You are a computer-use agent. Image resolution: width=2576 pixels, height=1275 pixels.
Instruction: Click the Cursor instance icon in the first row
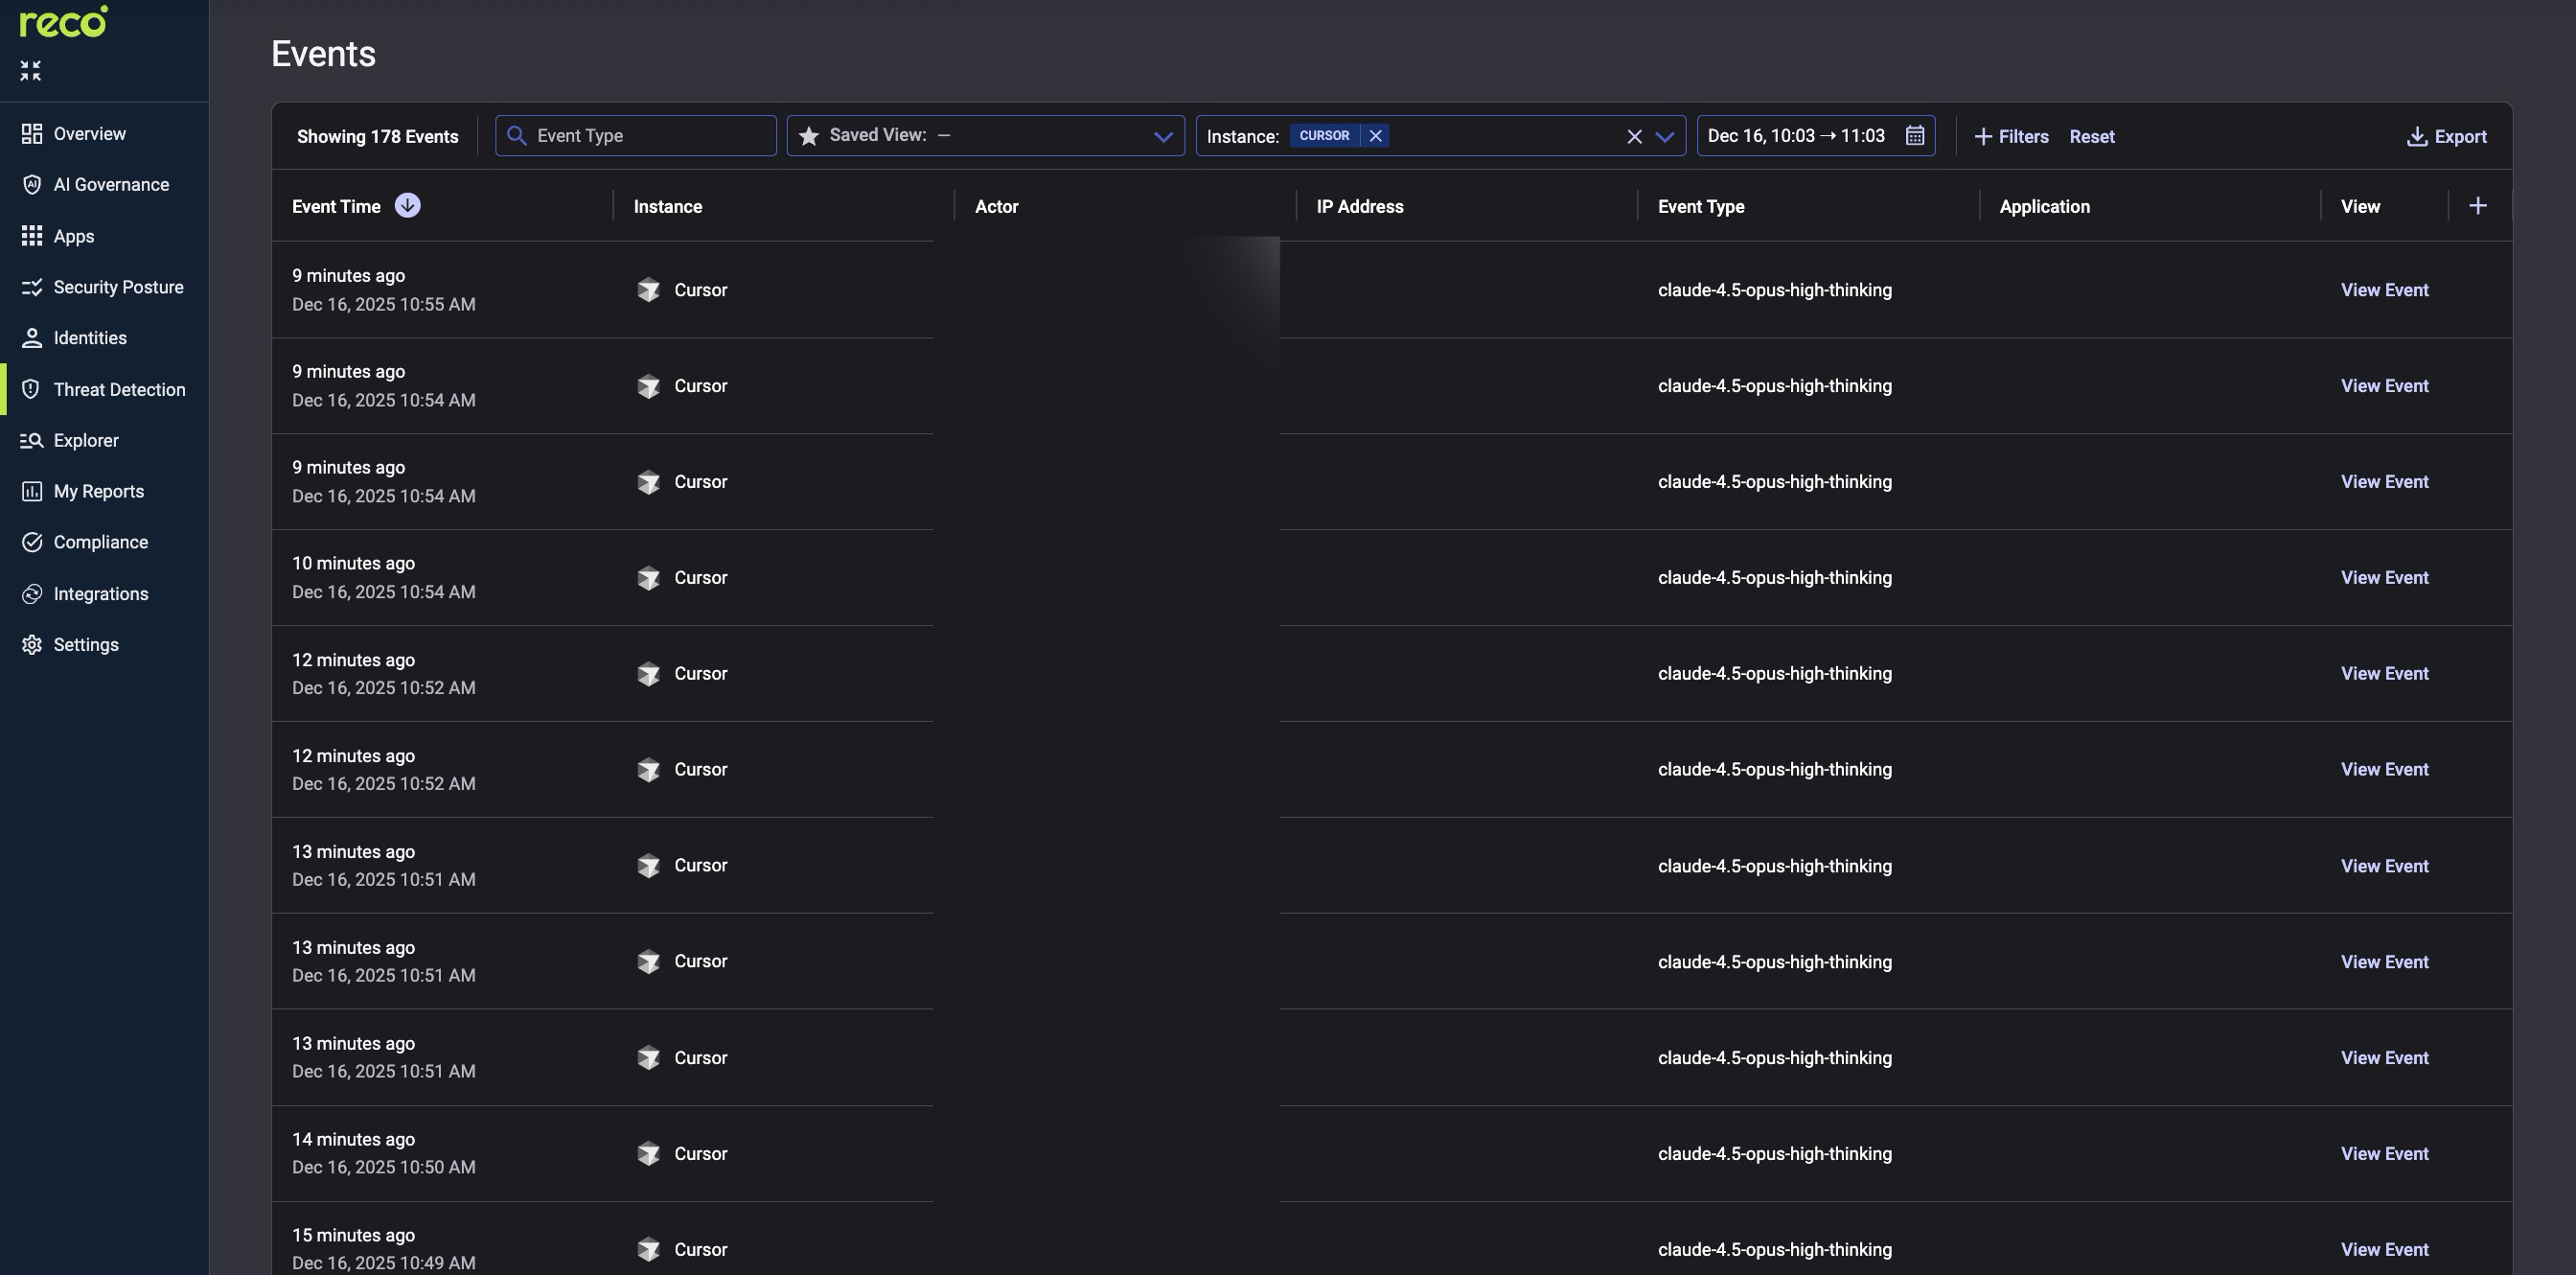(x=650, y=290)
